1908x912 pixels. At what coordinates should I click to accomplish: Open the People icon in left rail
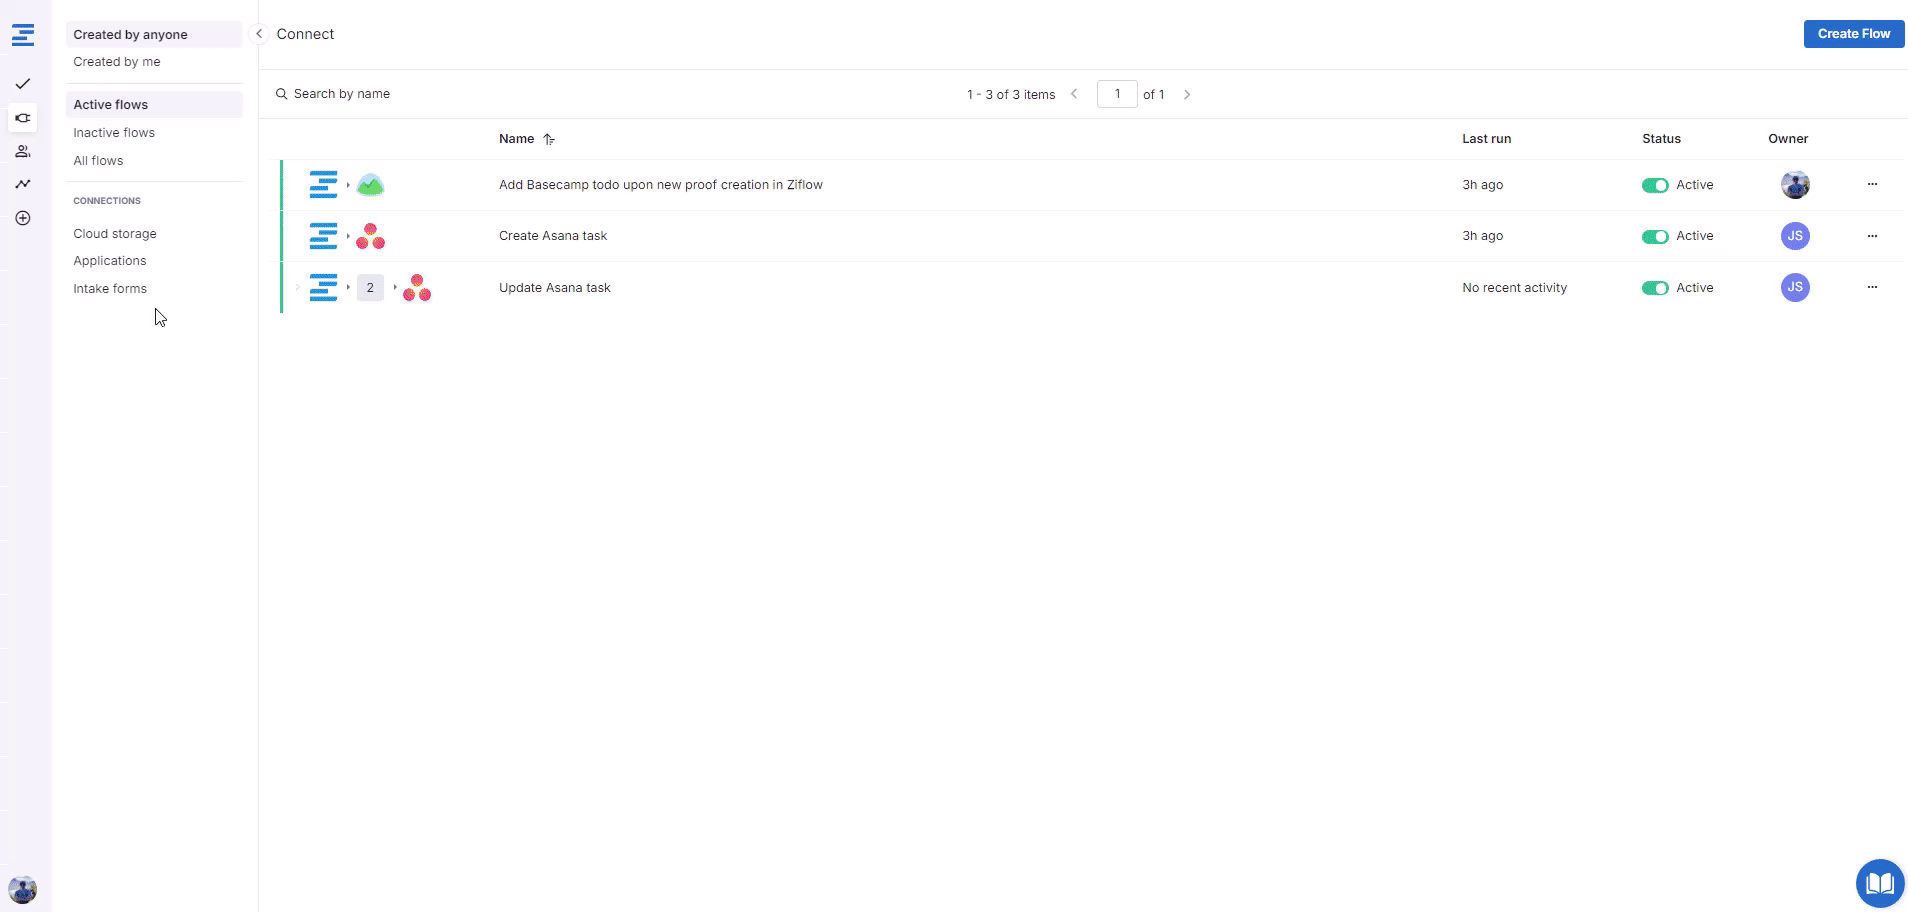coord(23,152)
